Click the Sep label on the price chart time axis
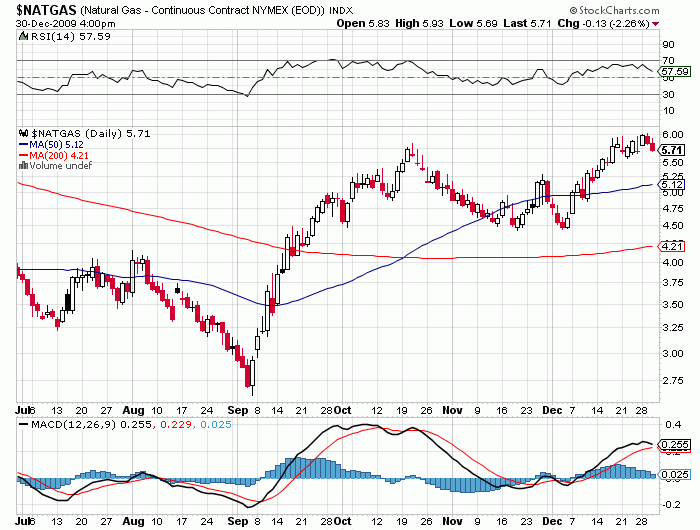The width and height of the screenshot is (700, 530). click(x=235, y=410)
